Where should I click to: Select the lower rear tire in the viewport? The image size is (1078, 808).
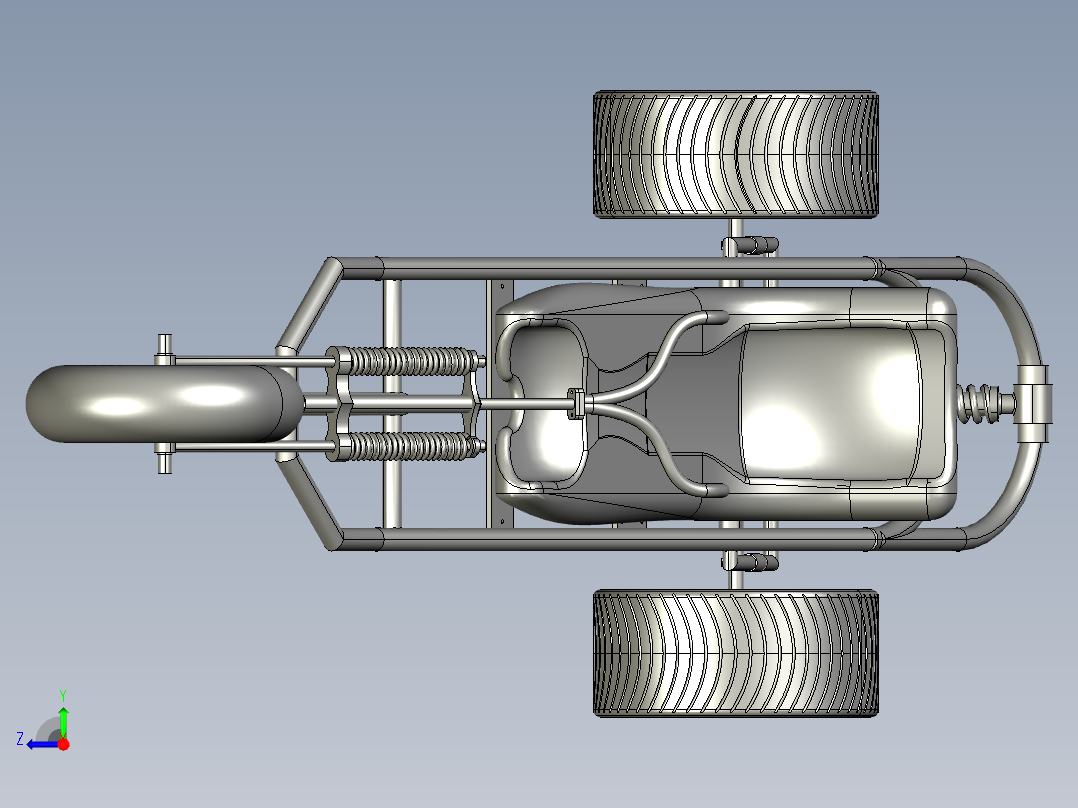(736, 653)
